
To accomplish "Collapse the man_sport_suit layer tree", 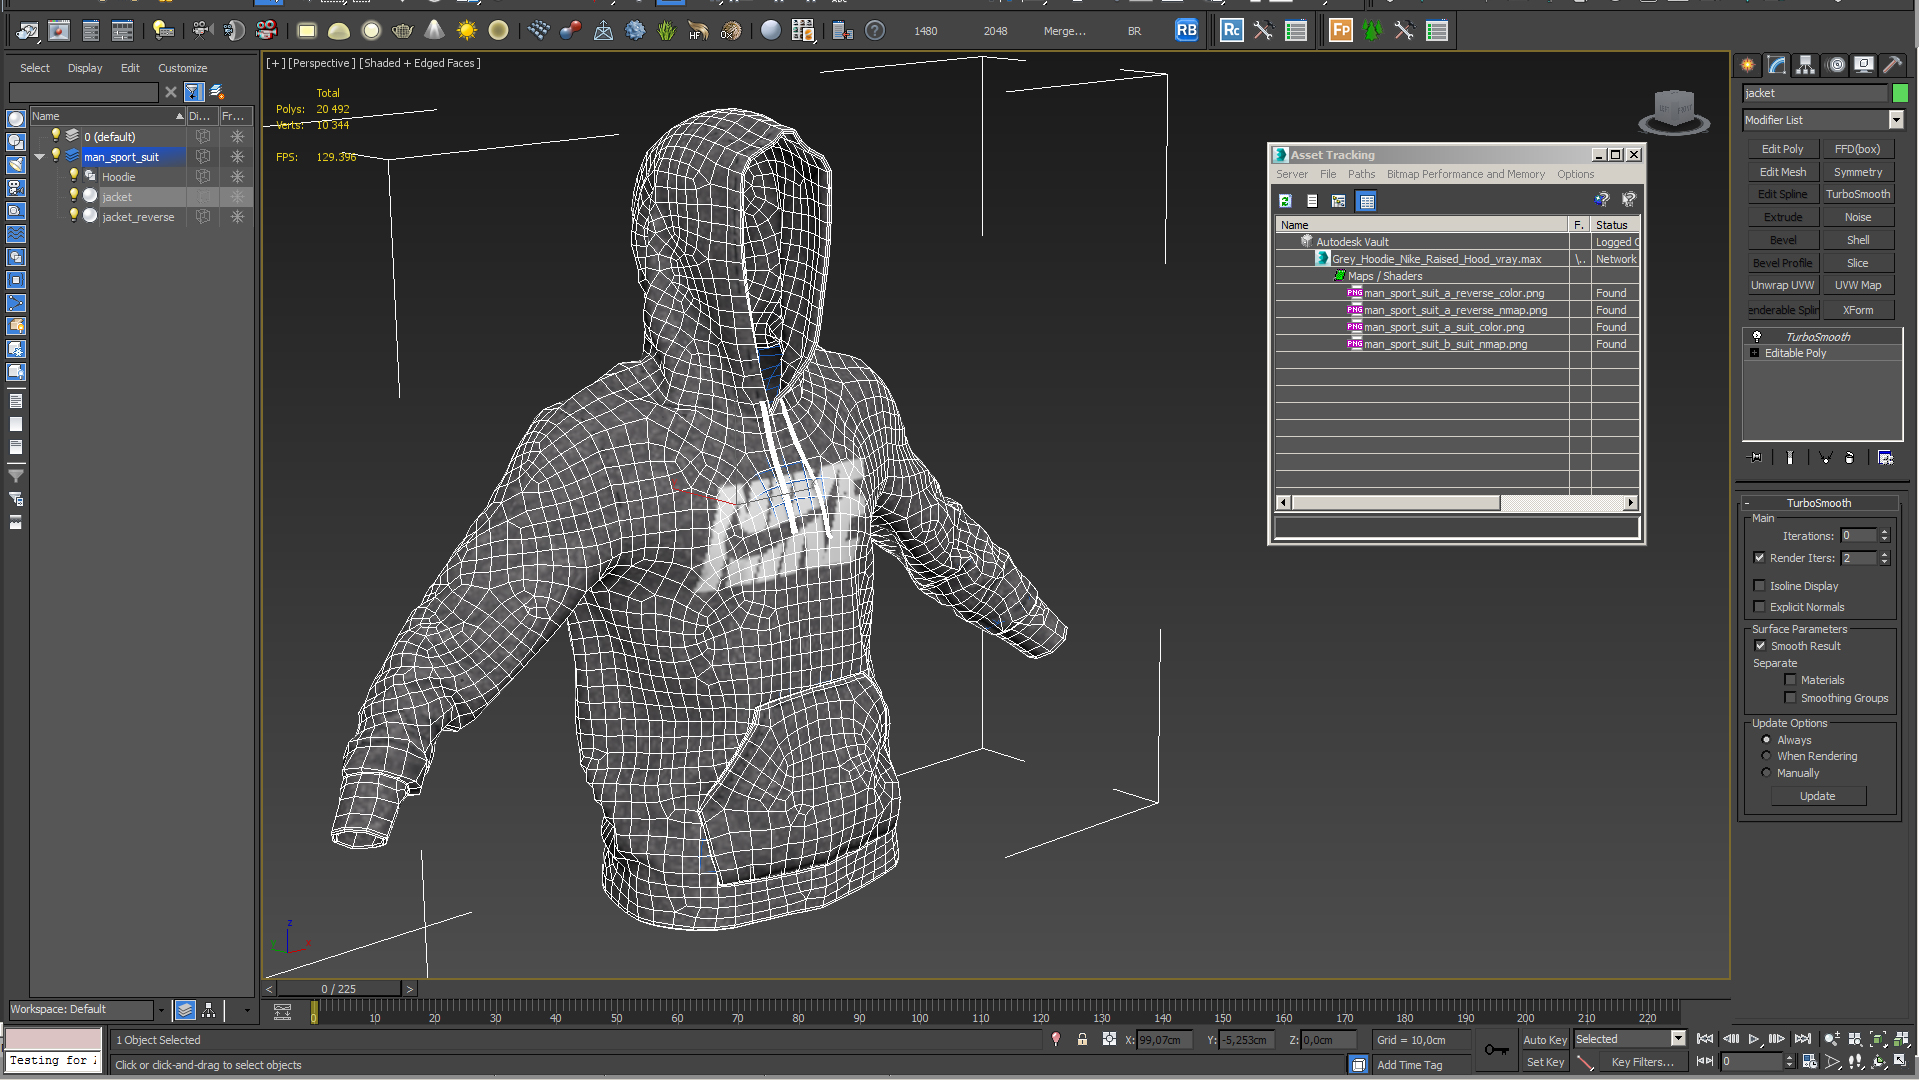I will [x=39, y=157].
